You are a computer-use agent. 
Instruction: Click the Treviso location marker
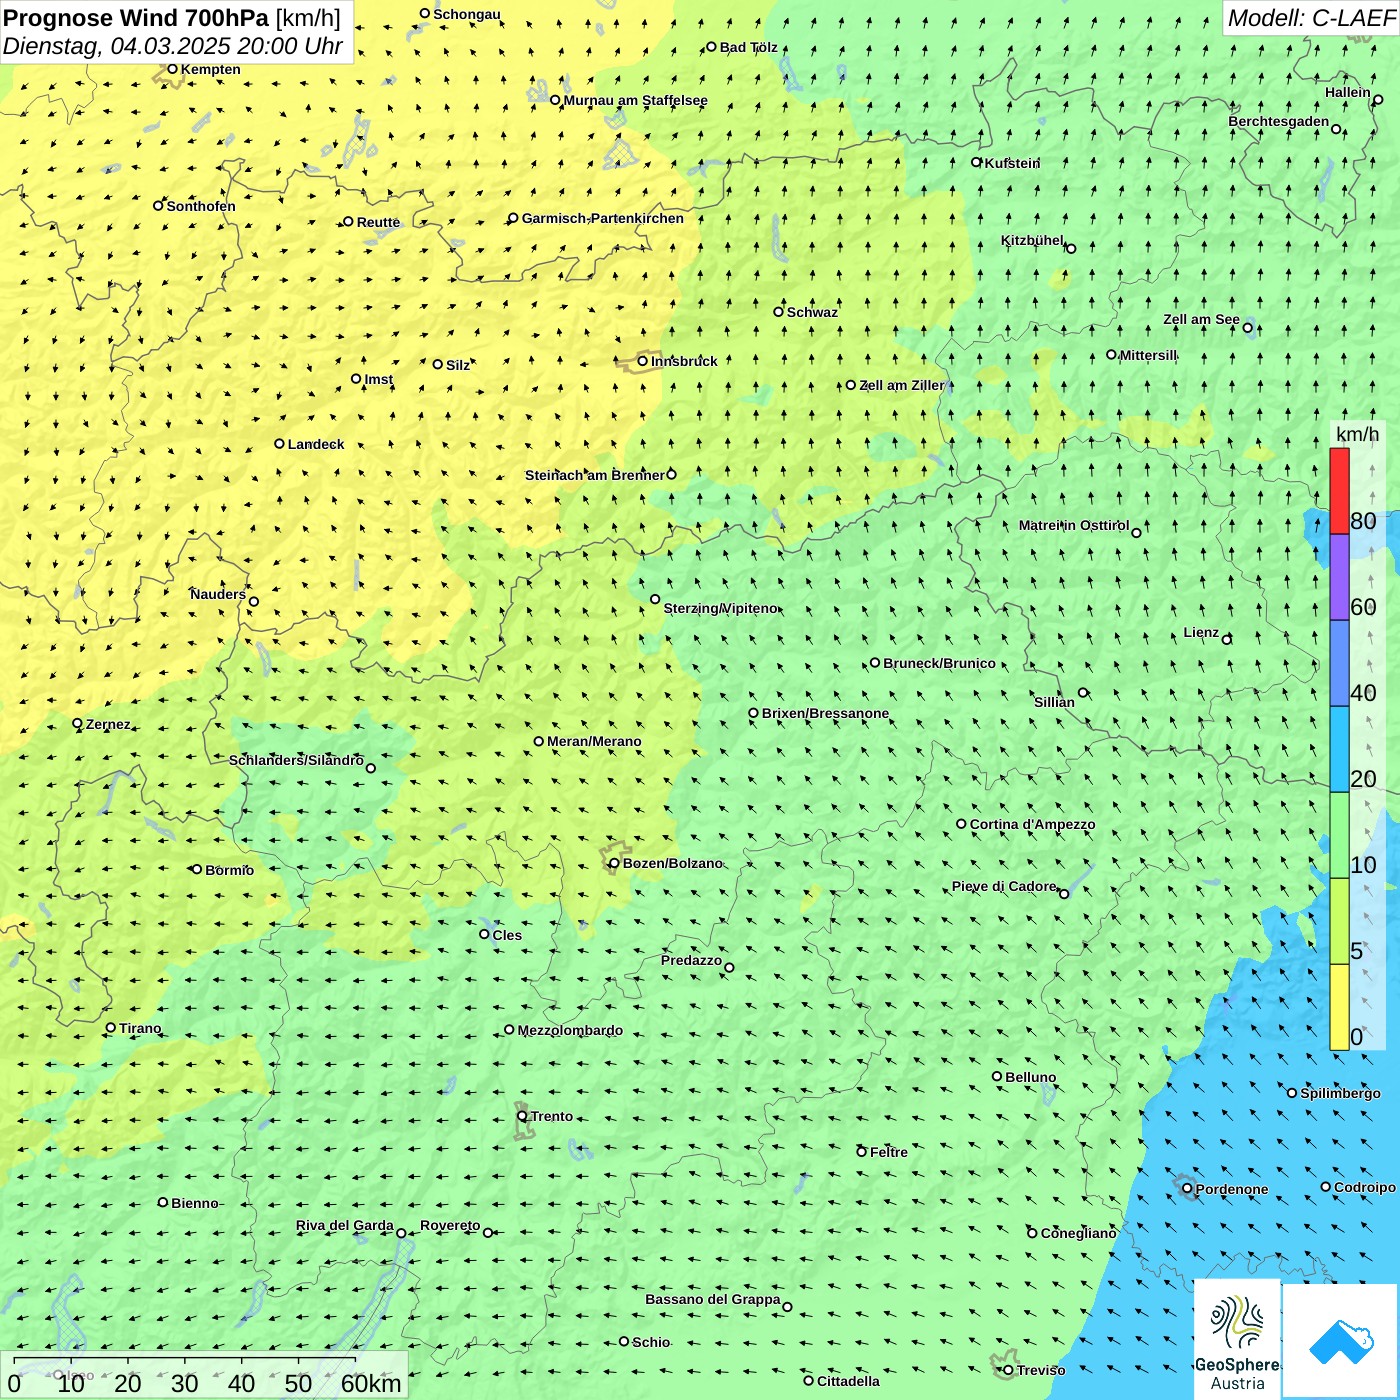pyautogui.click(x=1008, y=1370)
